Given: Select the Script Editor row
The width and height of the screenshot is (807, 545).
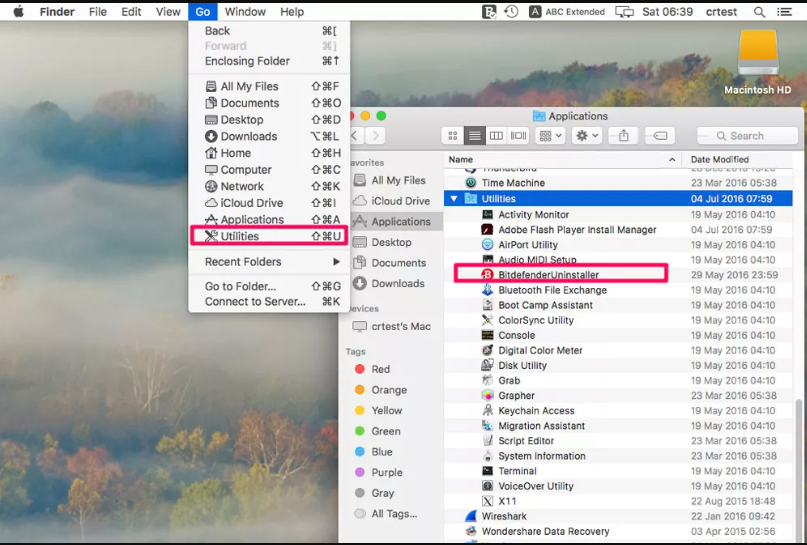Looking at the screenshot, I should click(618, 441).
